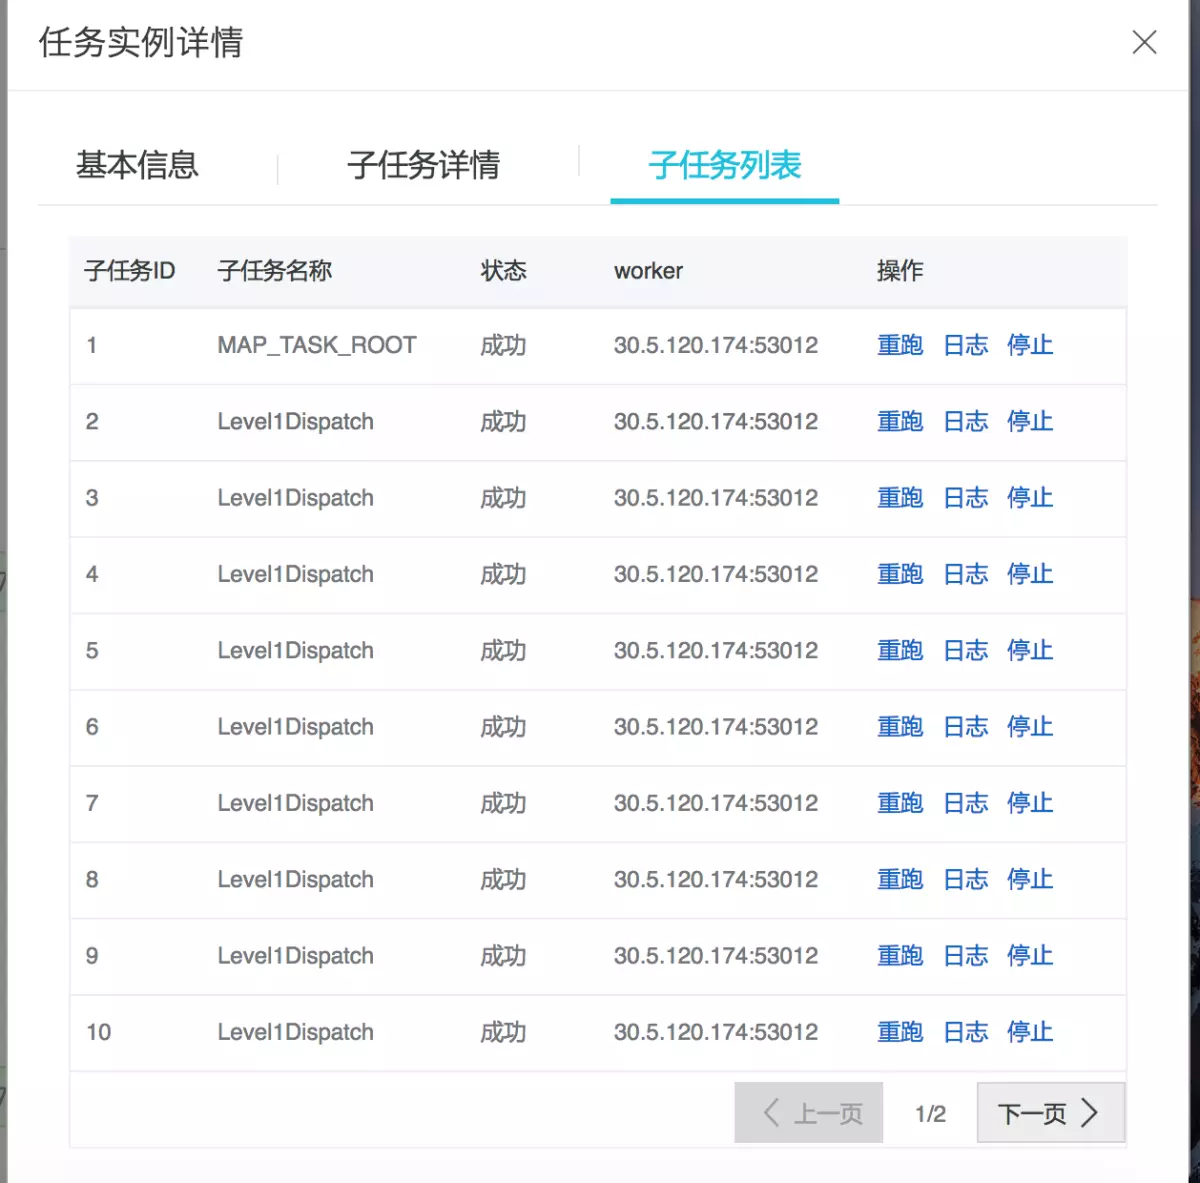
Task: Click 重跑 for MAP_TASK_ROOT
Action: point(899,345)
